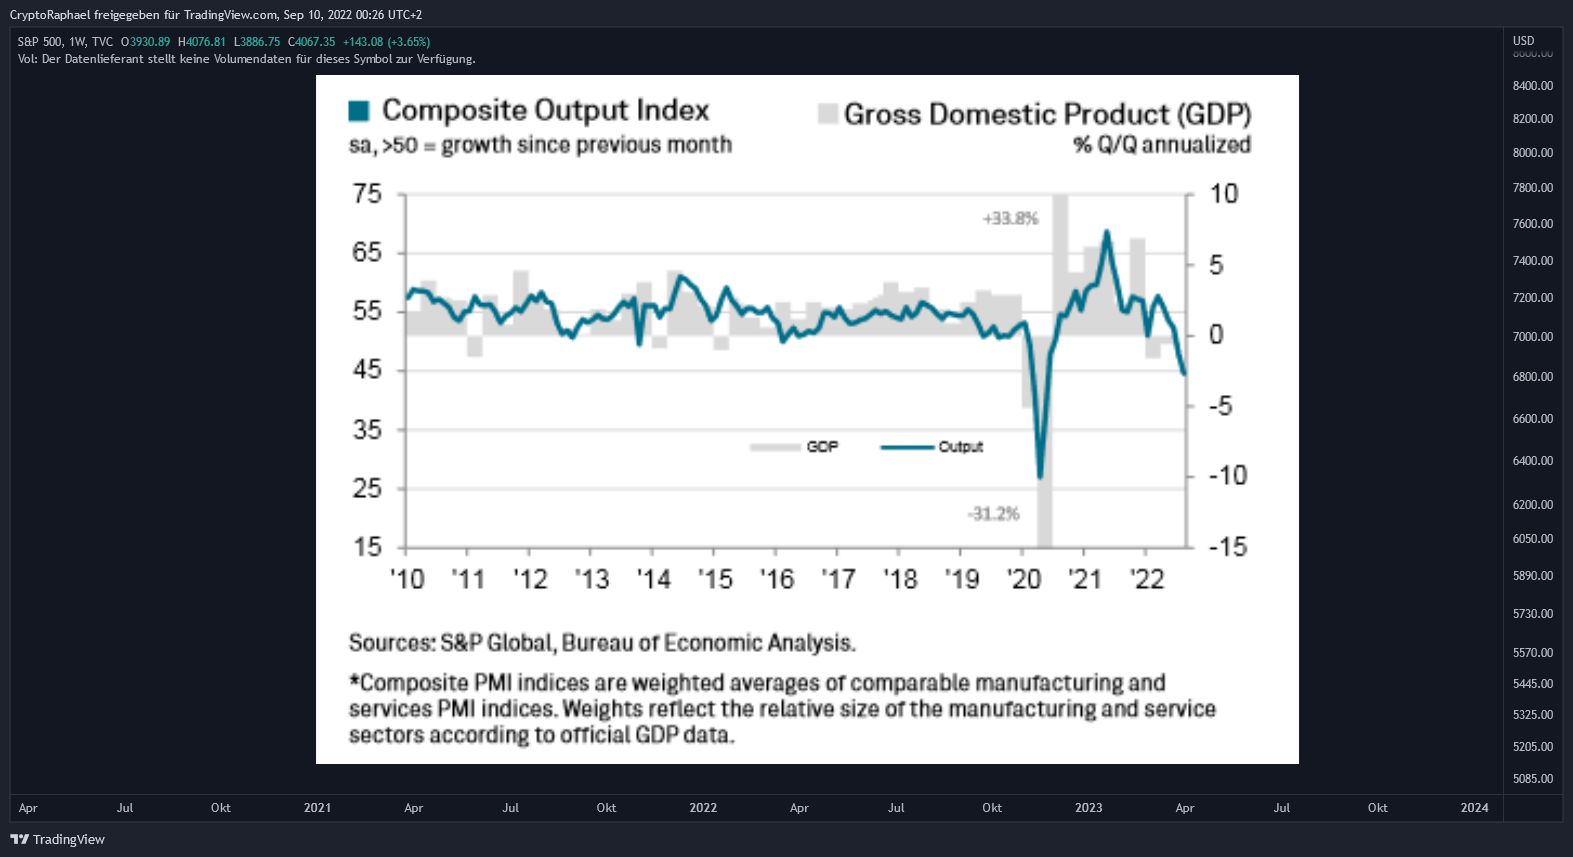
Task: Click the 8400.00 price axis label
Action: [1532, 86]
